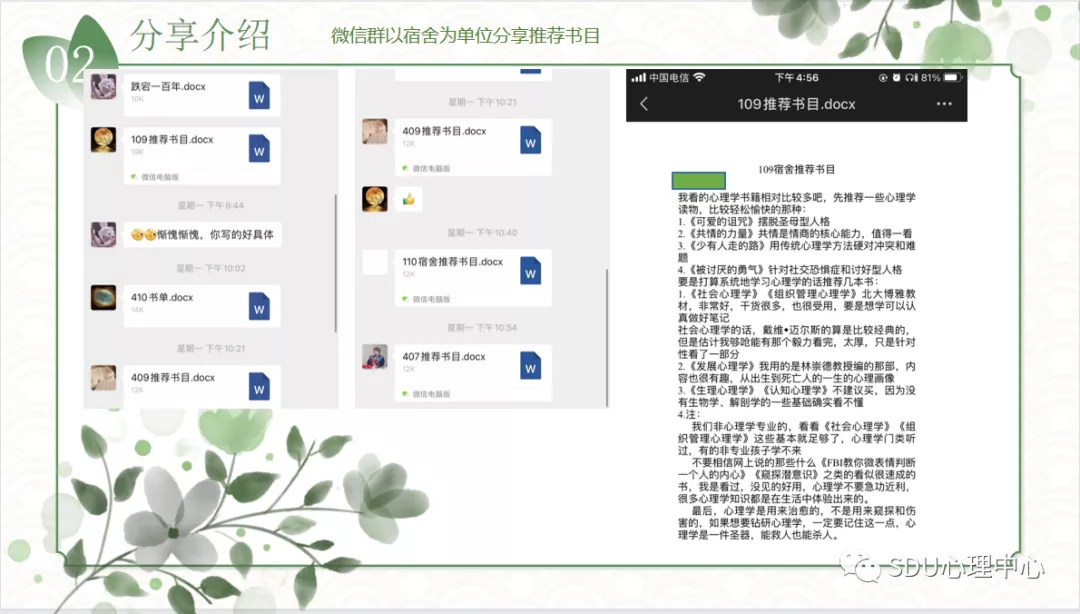Click avatar next to 惭愧惭愧 message

click(103, 234)
